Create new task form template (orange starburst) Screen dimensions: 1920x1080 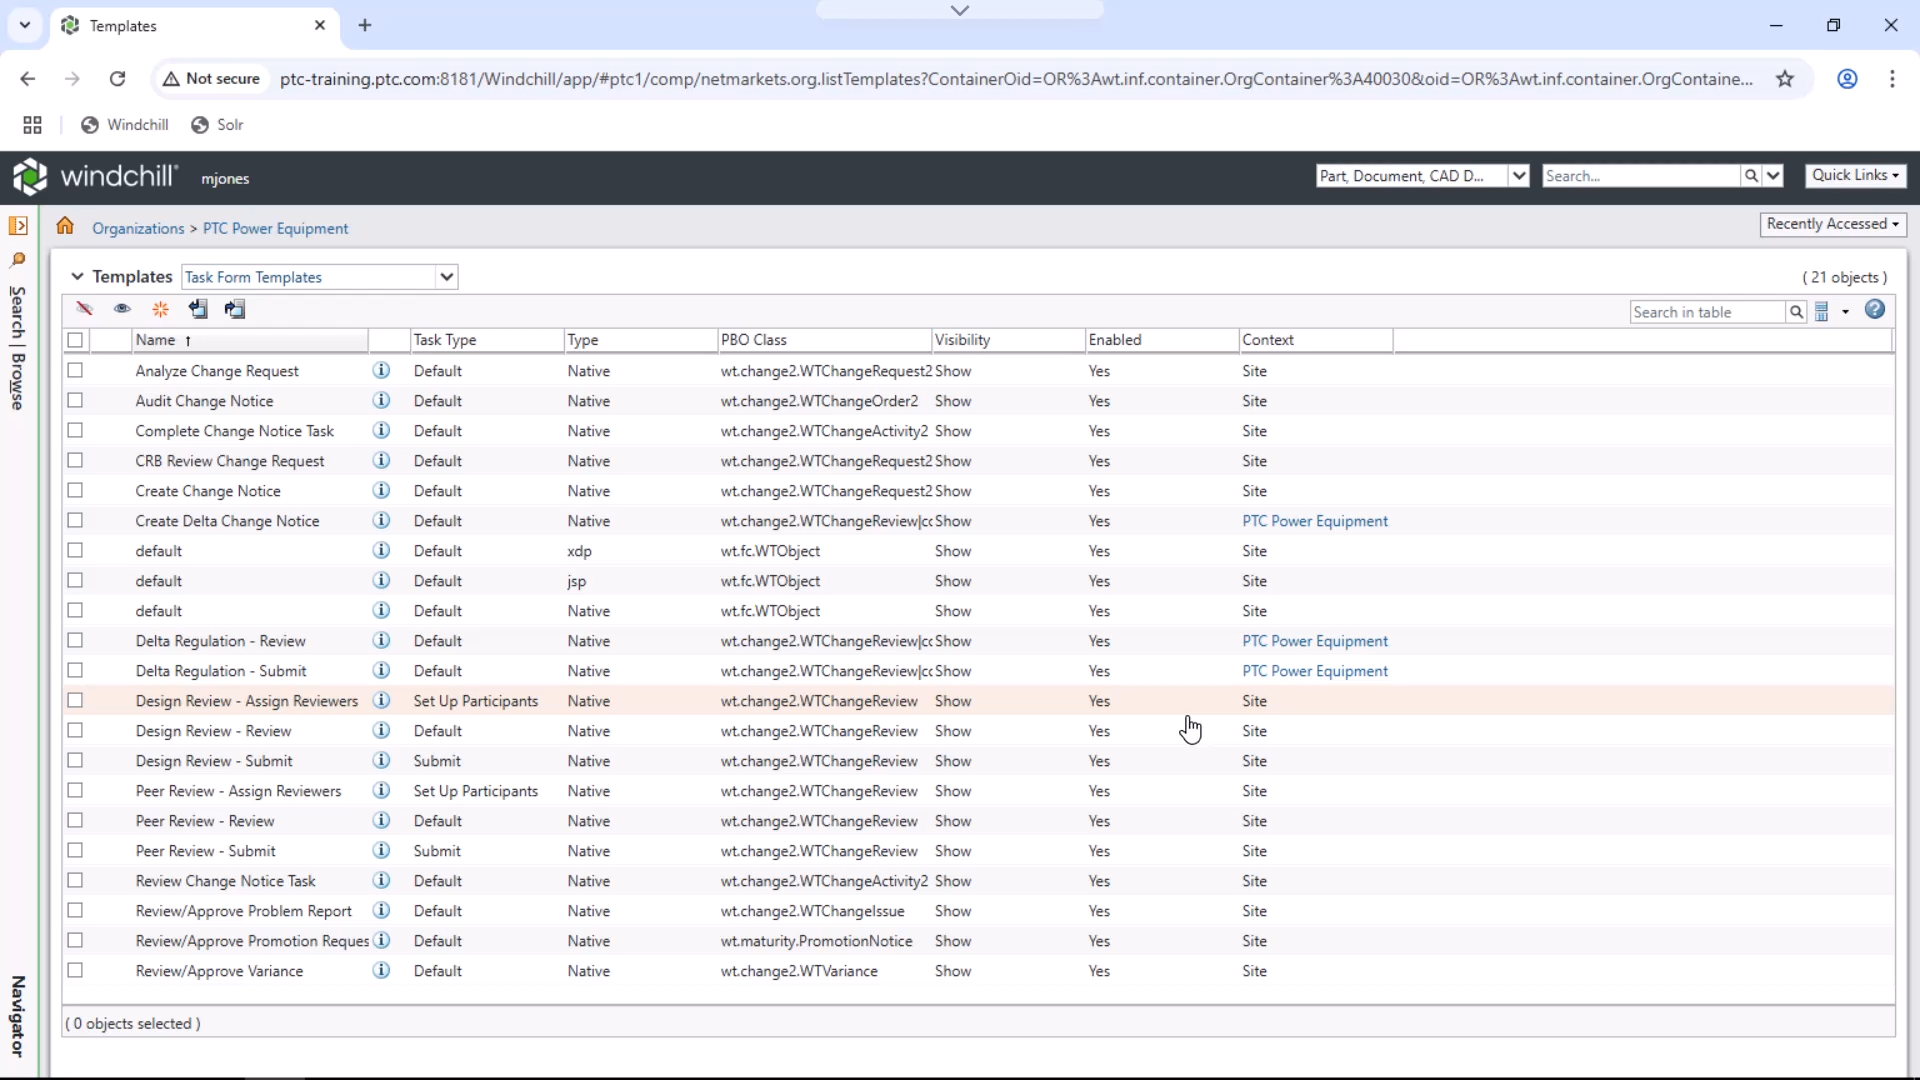click(x=160, y=309)
